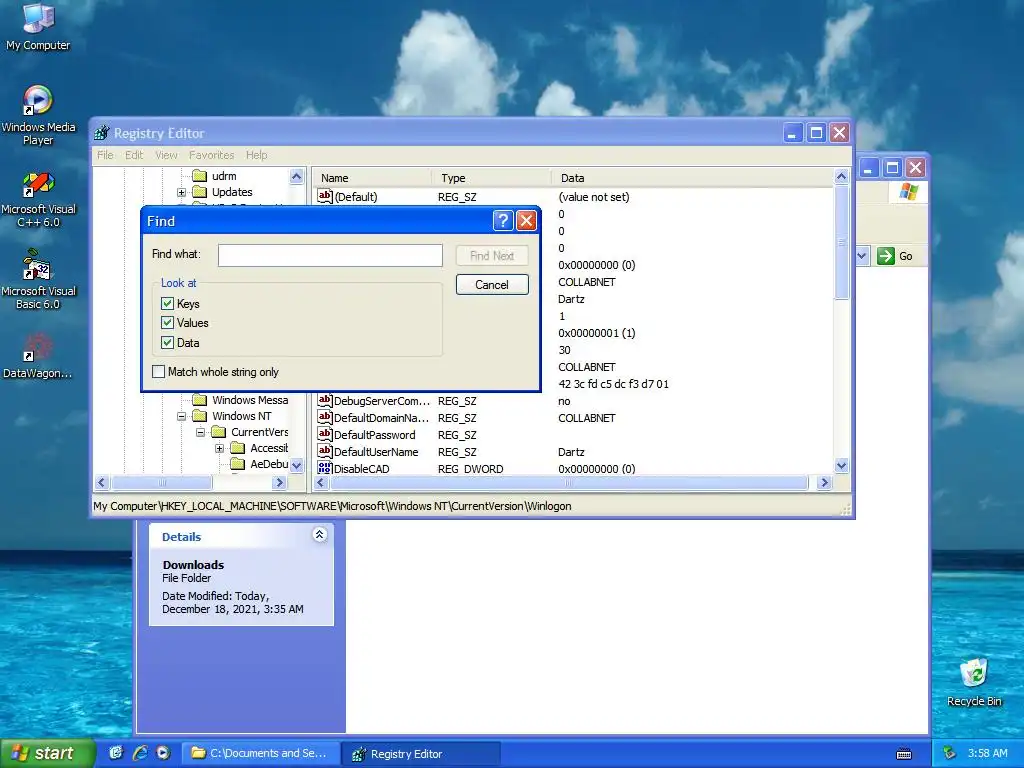1024x768 pixels.
Task: Click inside the Find what text field
Action: click(330, 255)
